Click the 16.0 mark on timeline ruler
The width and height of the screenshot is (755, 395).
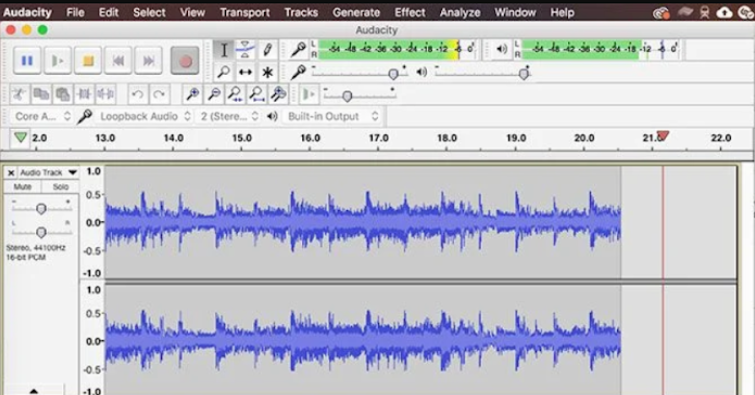coord(310,138)
